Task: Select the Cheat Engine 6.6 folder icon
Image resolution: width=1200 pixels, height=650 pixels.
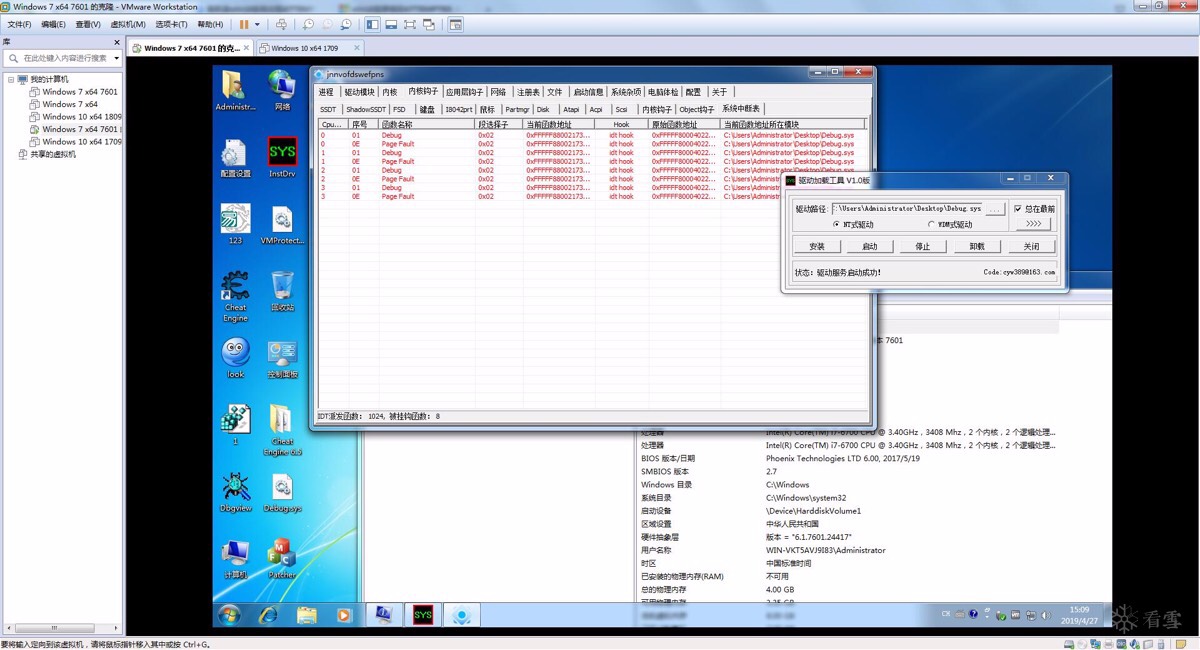Action: coord(282,430)
